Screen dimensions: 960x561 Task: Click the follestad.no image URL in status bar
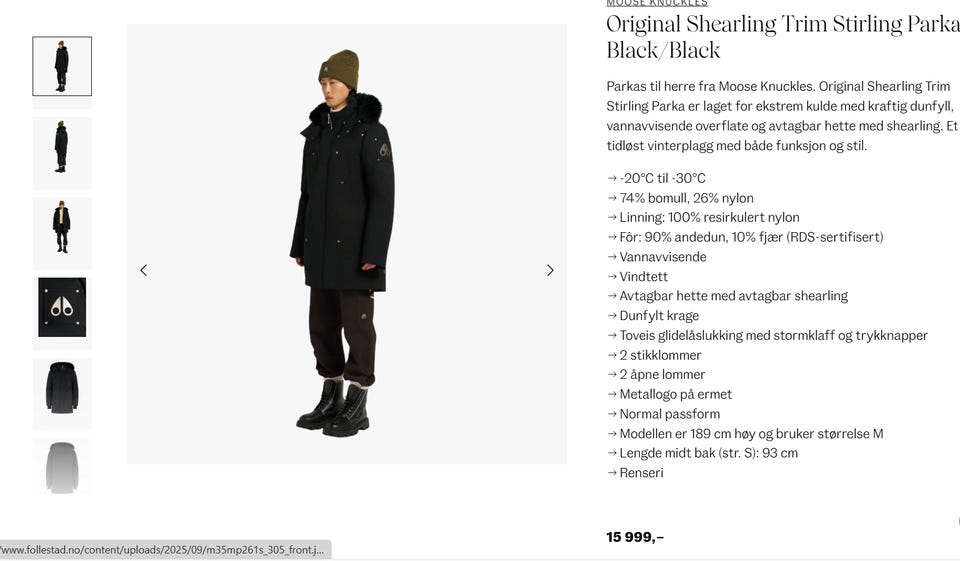tap(163, 549)
